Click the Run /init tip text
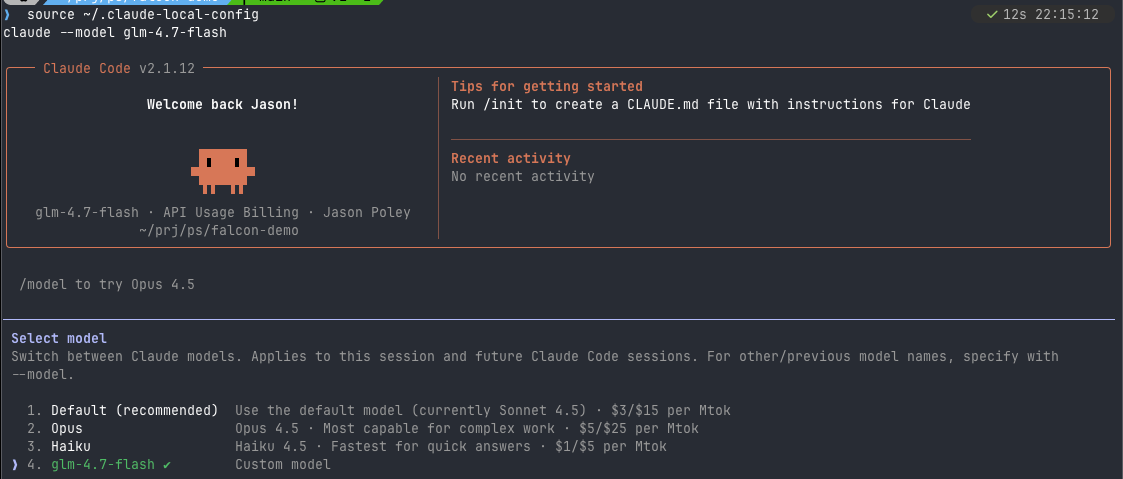Screen dimensions: 1123x479 [x=710, y=104]
